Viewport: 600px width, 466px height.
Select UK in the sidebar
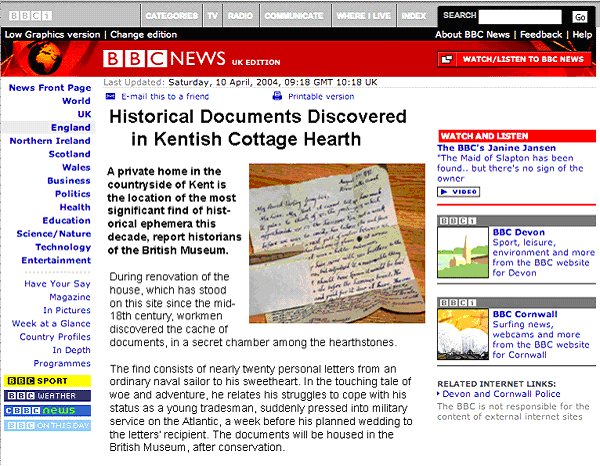pyautogui.click(x=84, y=114)
